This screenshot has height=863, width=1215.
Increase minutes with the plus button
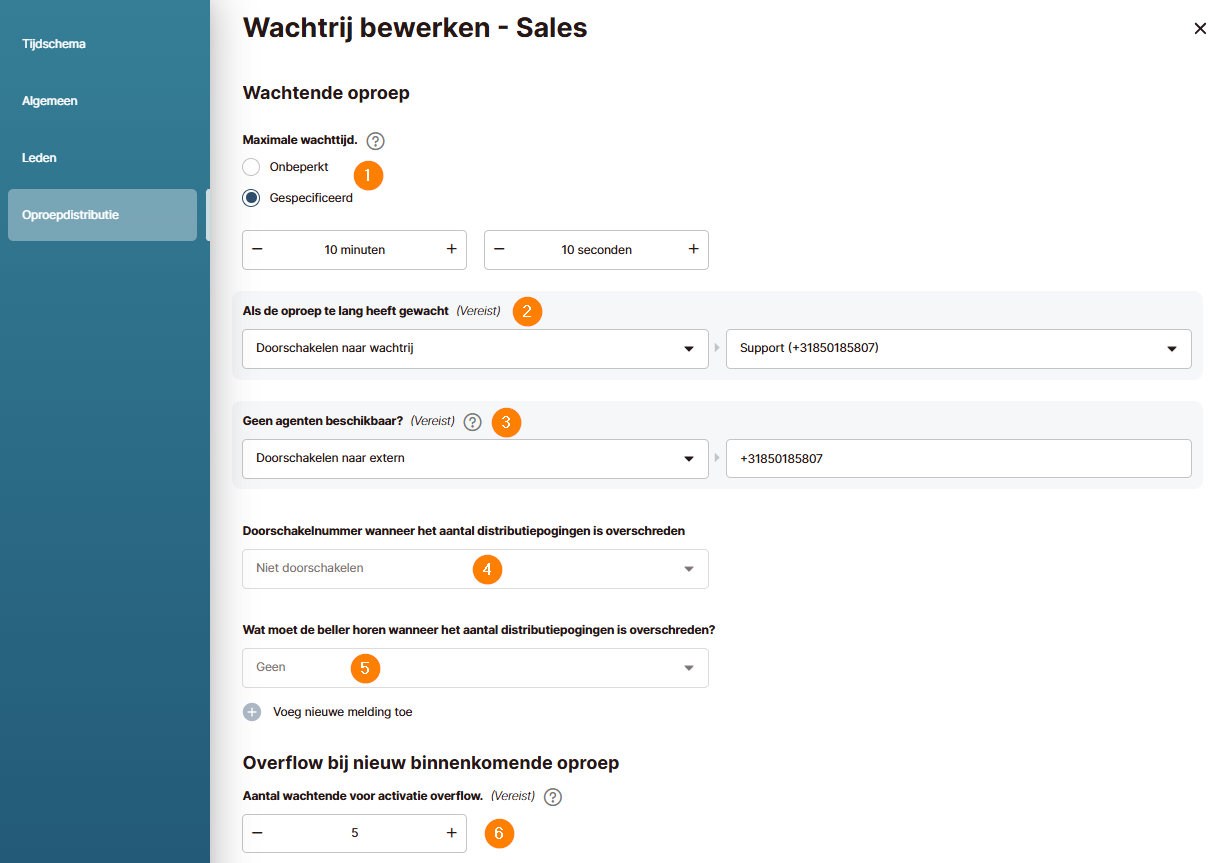451,249
